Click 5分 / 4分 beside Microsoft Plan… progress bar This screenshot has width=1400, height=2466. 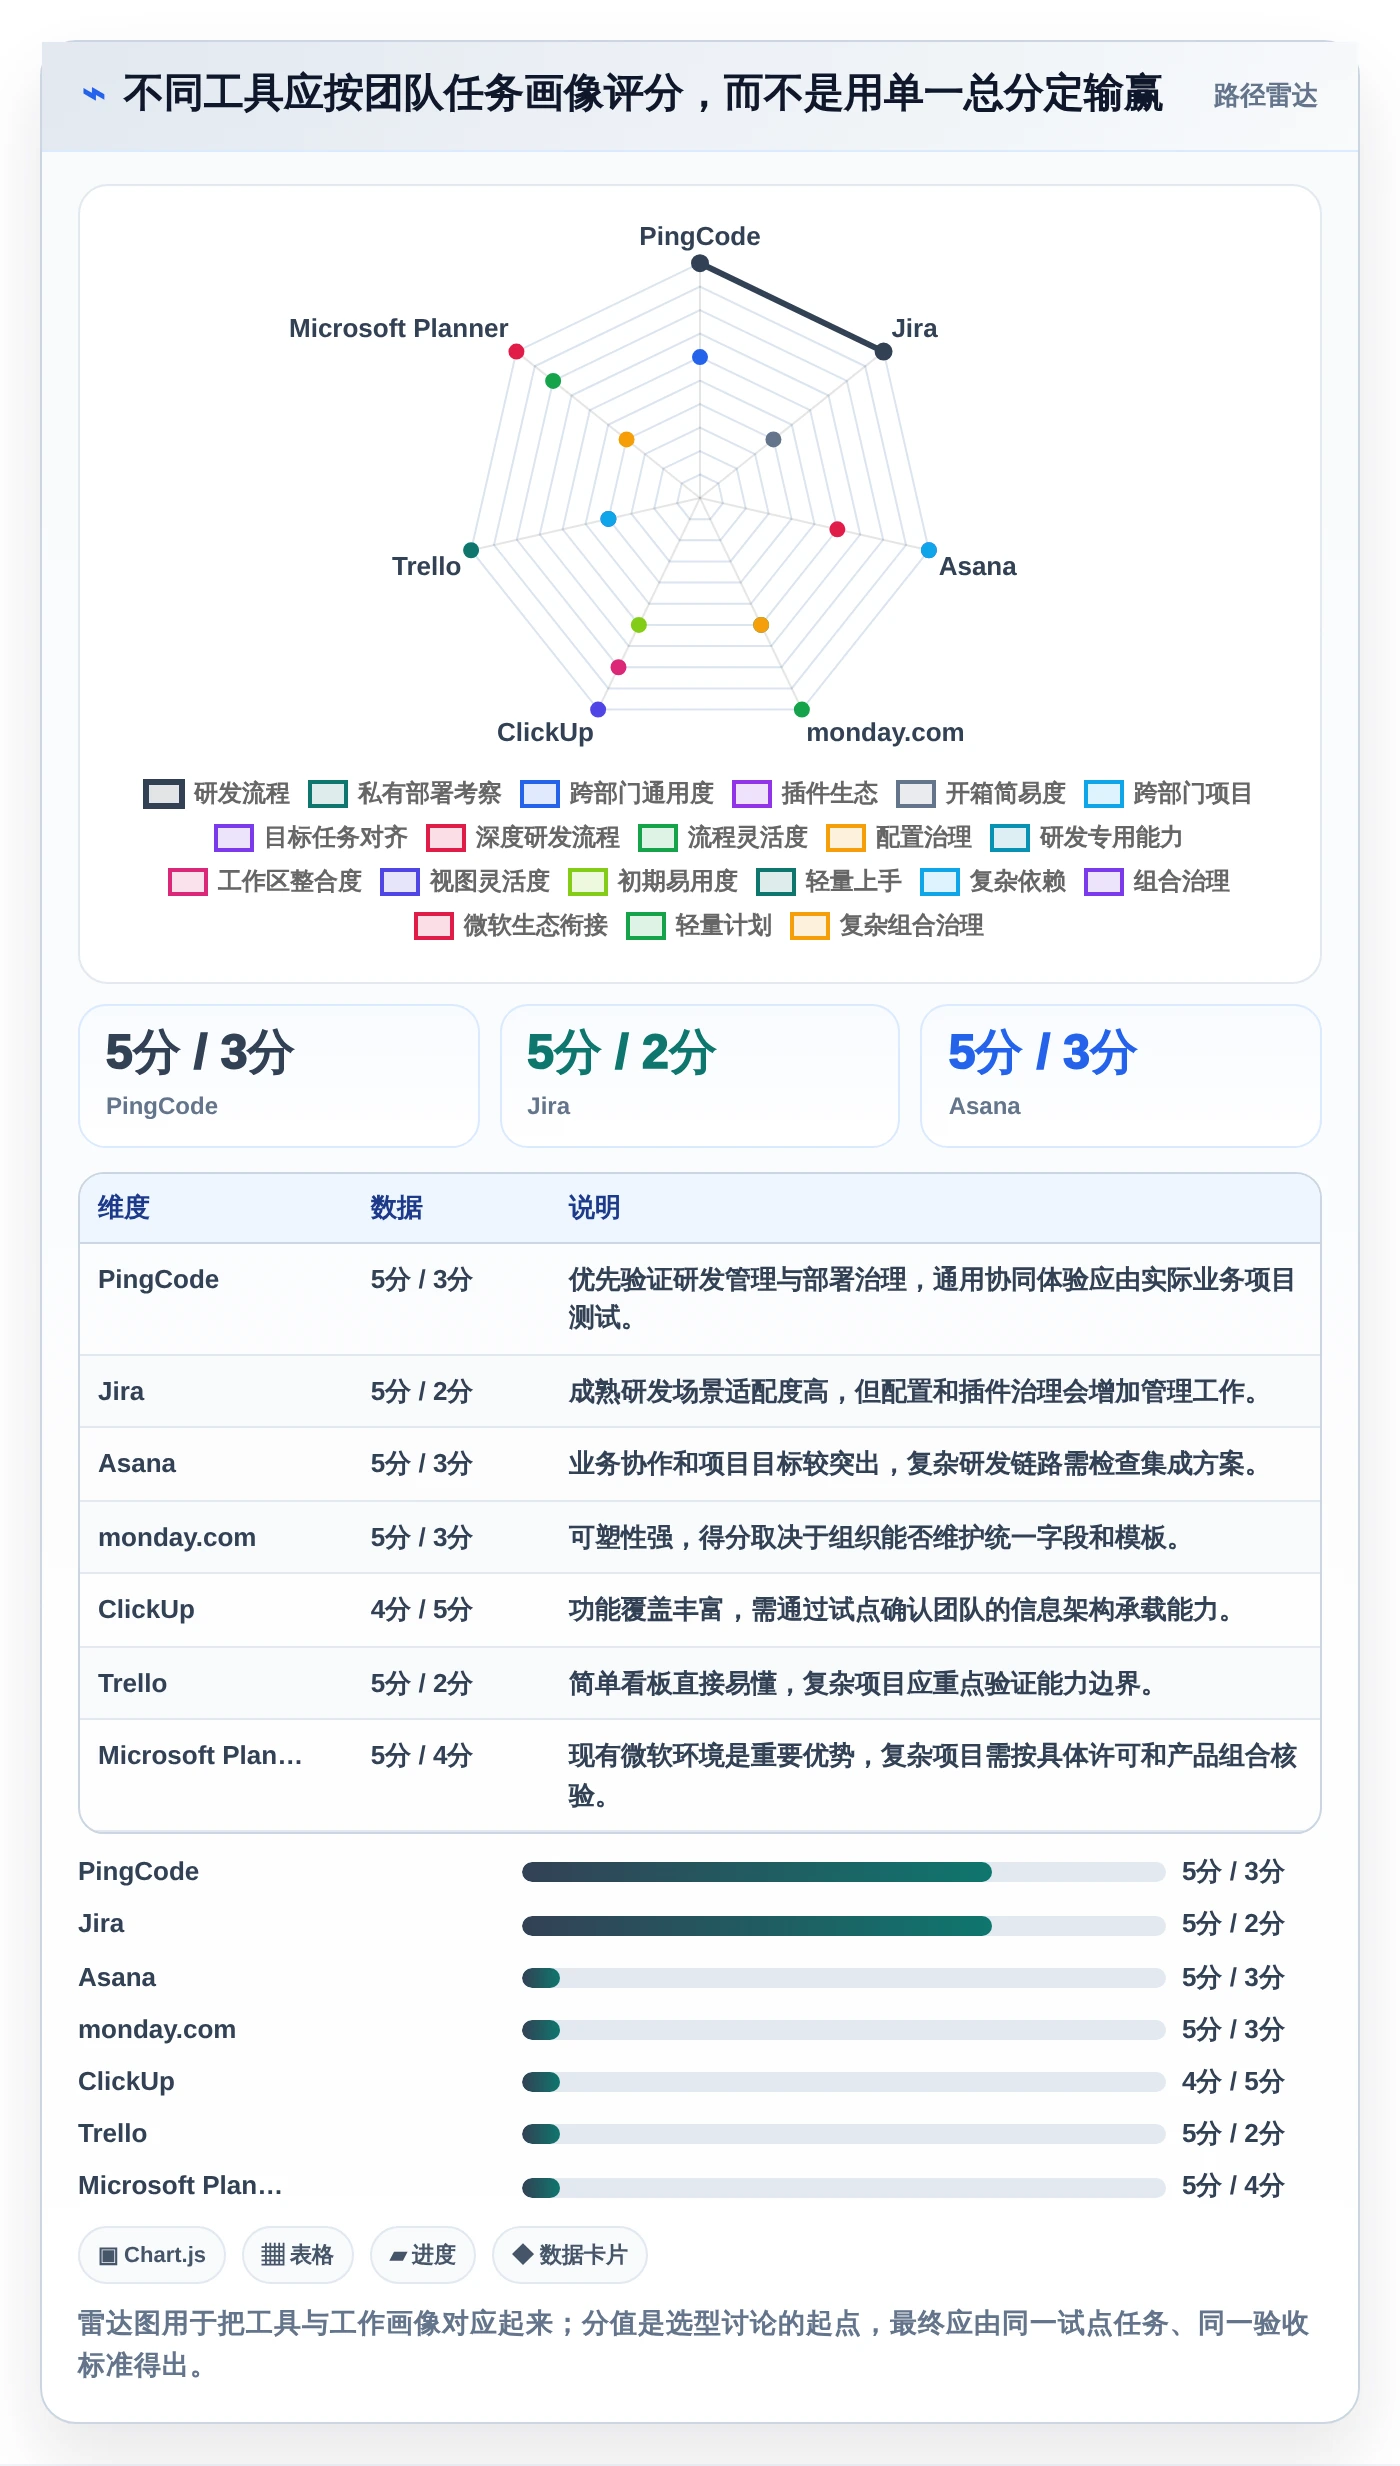click(1232, 2185)
